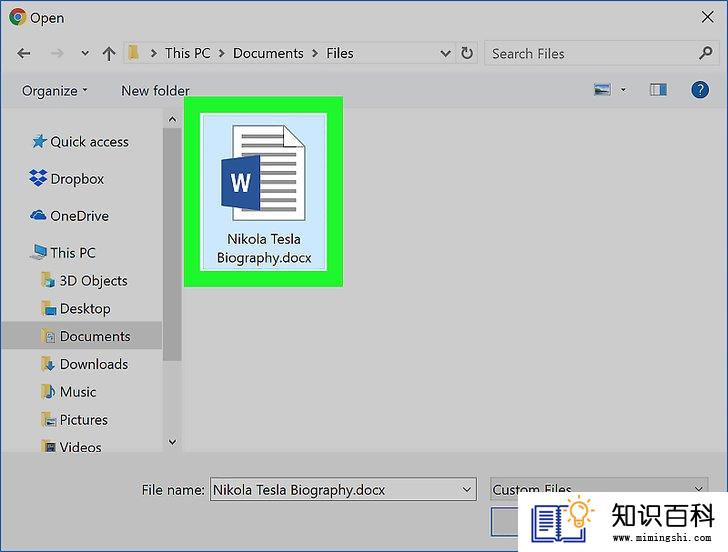Image resolution: width=728 pixels, height=552 pixels.
Task: Click the This PC computer icon
Action: tap(39, 252)
